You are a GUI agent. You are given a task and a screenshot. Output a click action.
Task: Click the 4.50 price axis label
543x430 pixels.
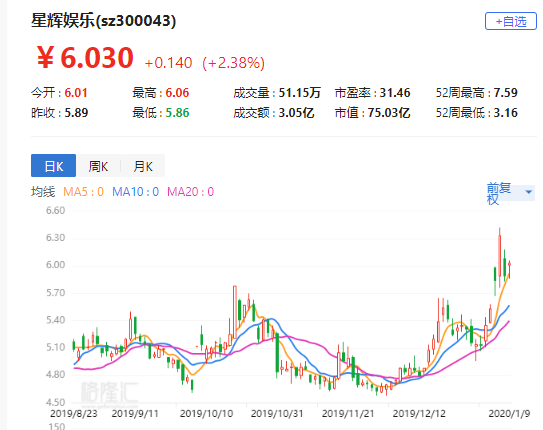pos(55,402)
